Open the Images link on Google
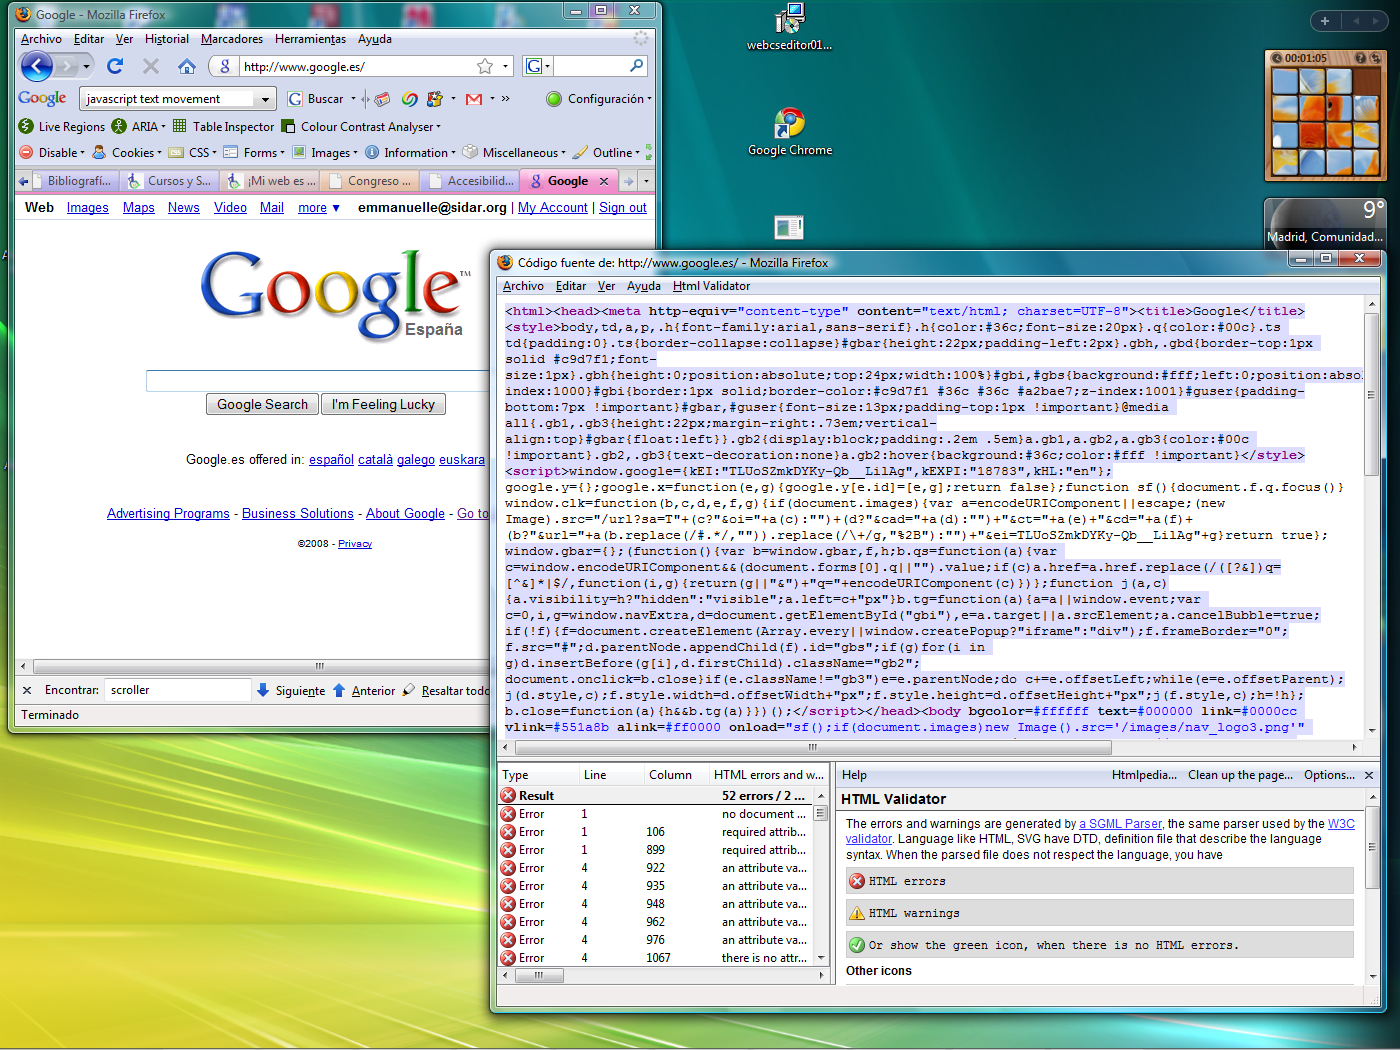The image size is (1400, 1050). pos(88,207)
